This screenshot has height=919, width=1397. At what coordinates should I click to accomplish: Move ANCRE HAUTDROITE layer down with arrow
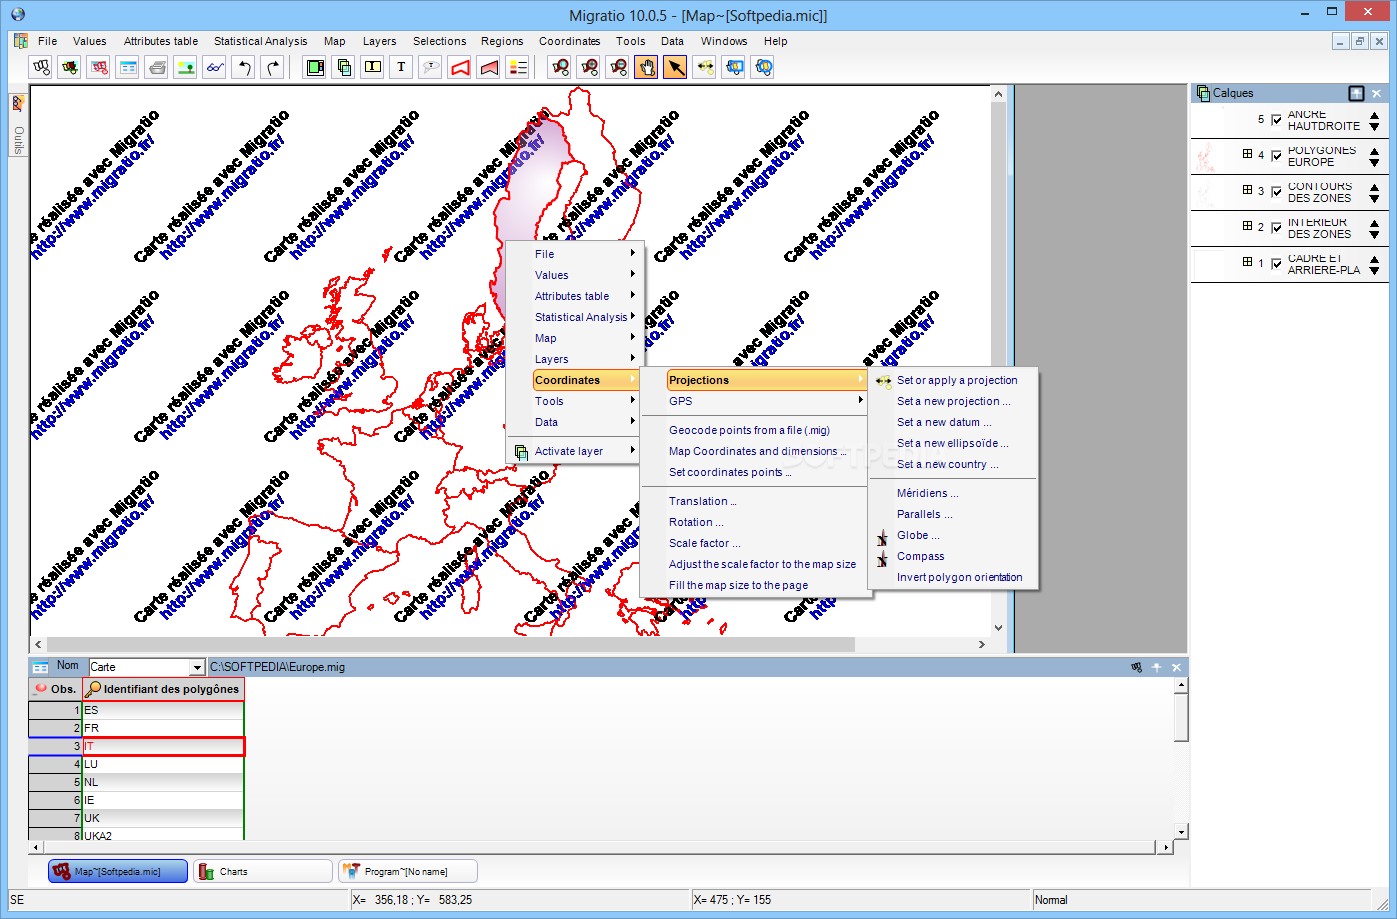(1374, 127)
